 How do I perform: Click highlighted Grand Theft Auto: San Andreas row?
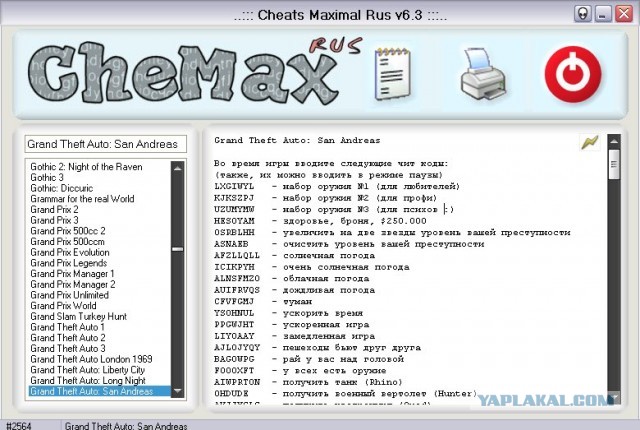tap(100, 391)
